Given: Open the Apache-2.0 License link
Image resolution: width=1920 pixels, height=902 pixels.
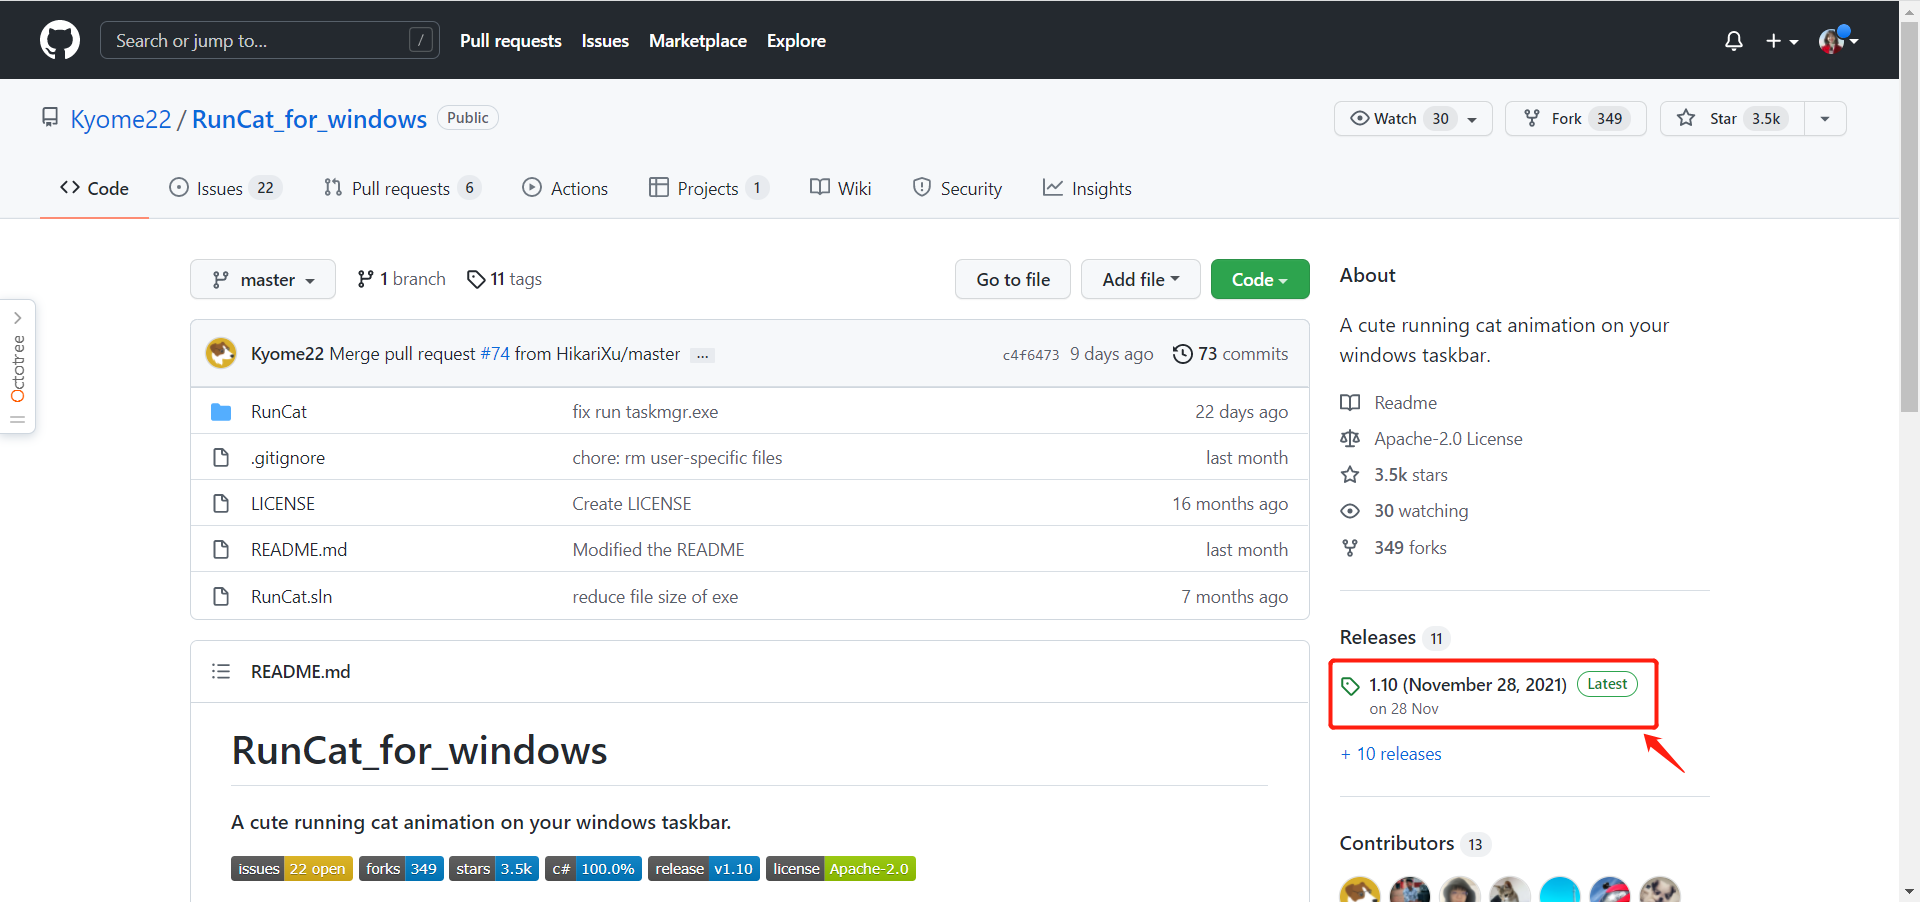Looking at the screenshot, I should (x=1431, y=439).
